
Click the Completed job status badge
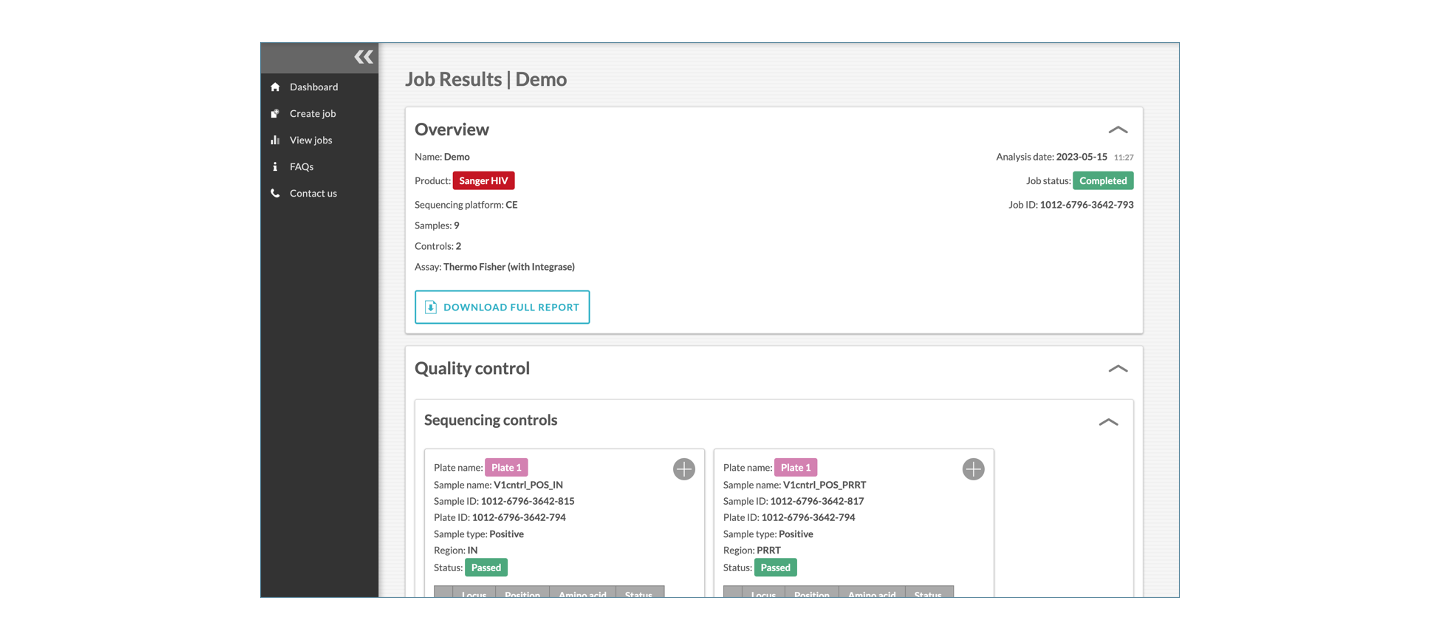(1103, 181)
